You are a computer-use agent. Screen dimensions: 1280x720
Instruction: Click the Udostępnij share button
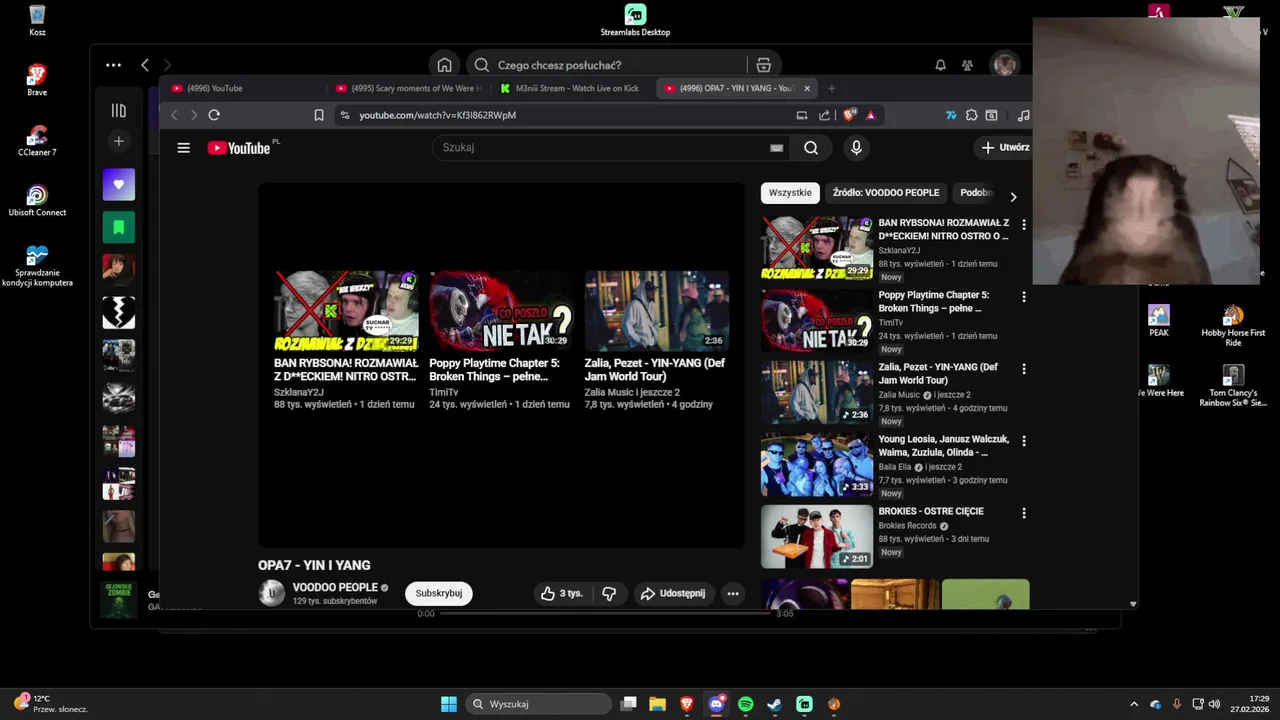[x=674, y=593]
